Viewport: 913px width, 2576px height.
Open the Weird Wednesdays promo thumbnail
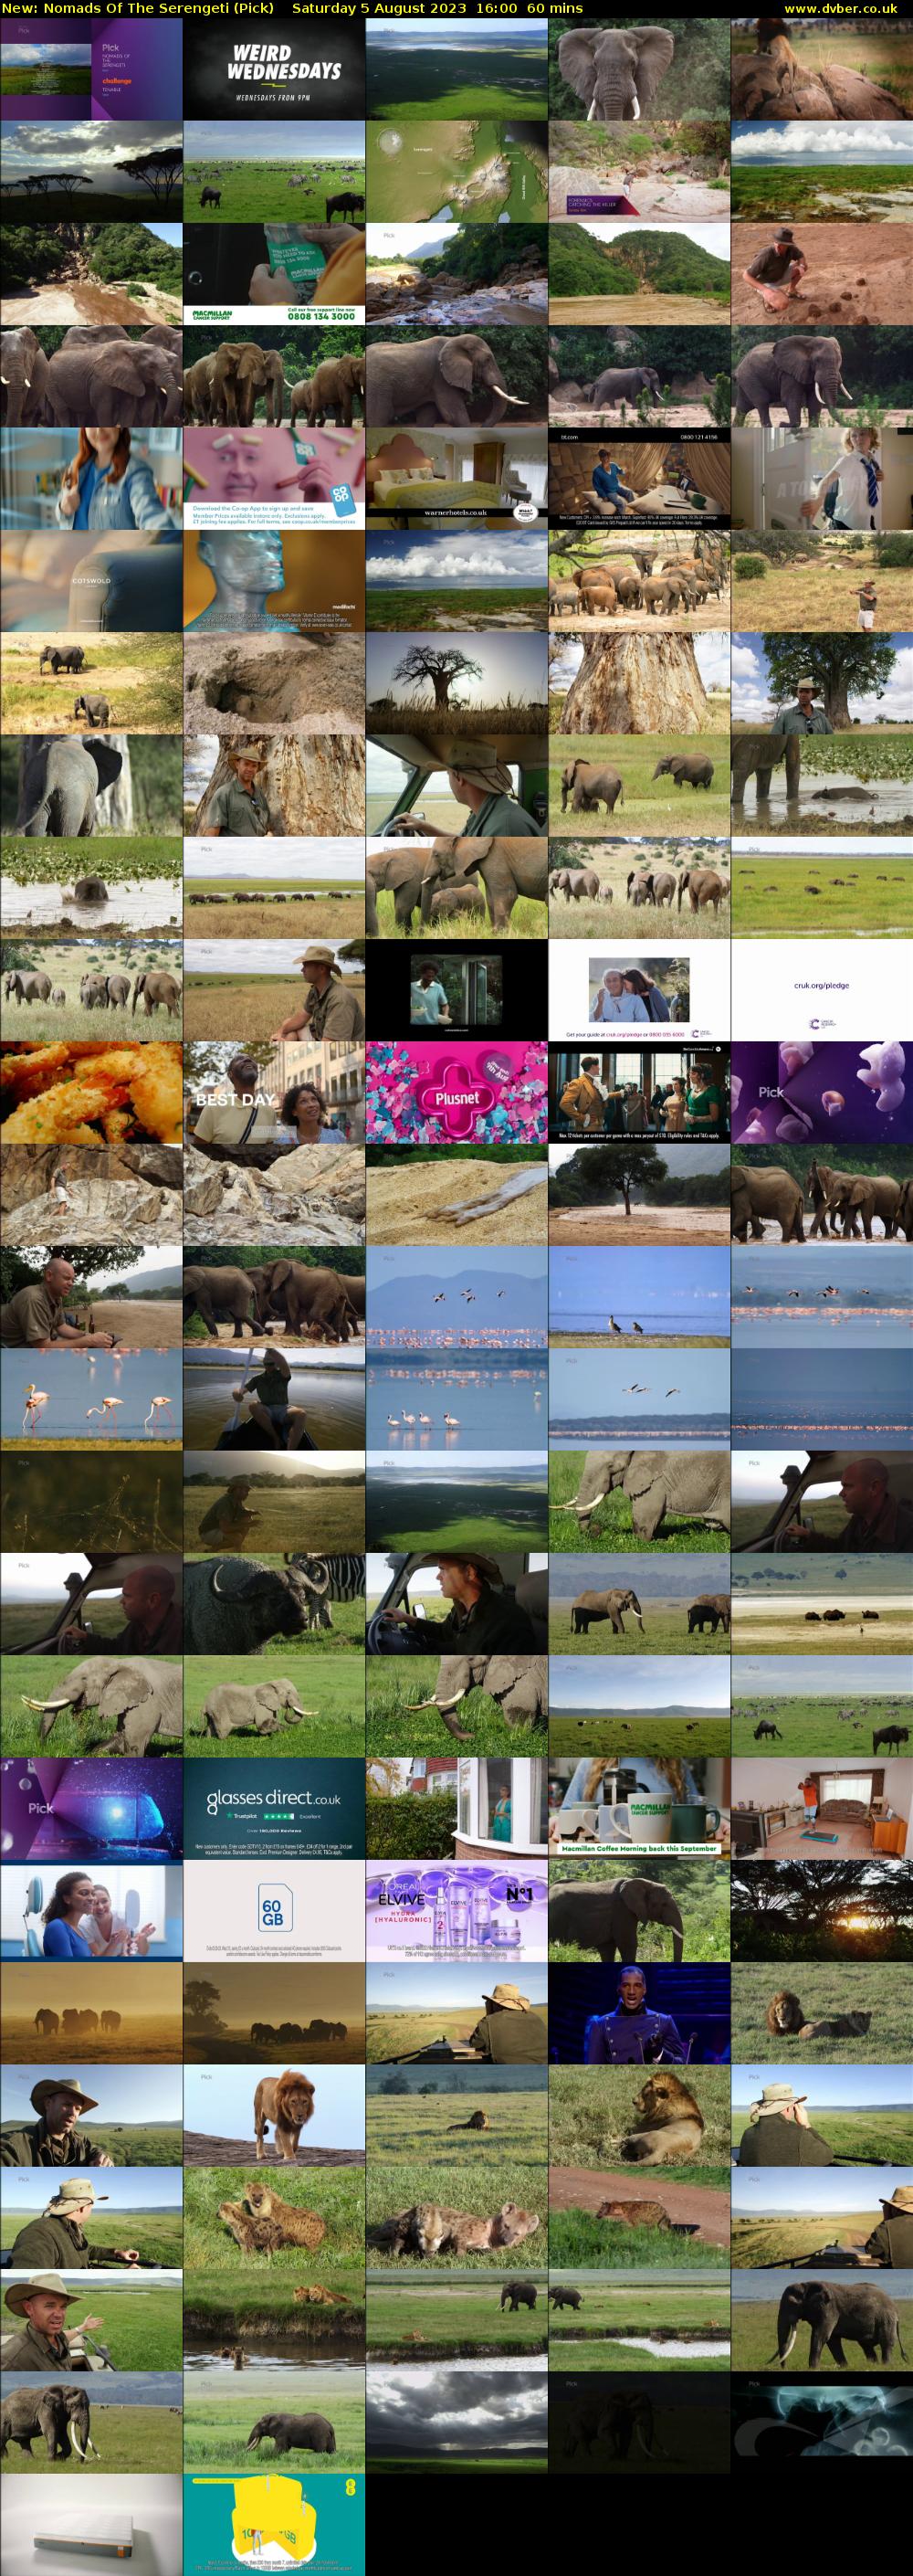274,70
